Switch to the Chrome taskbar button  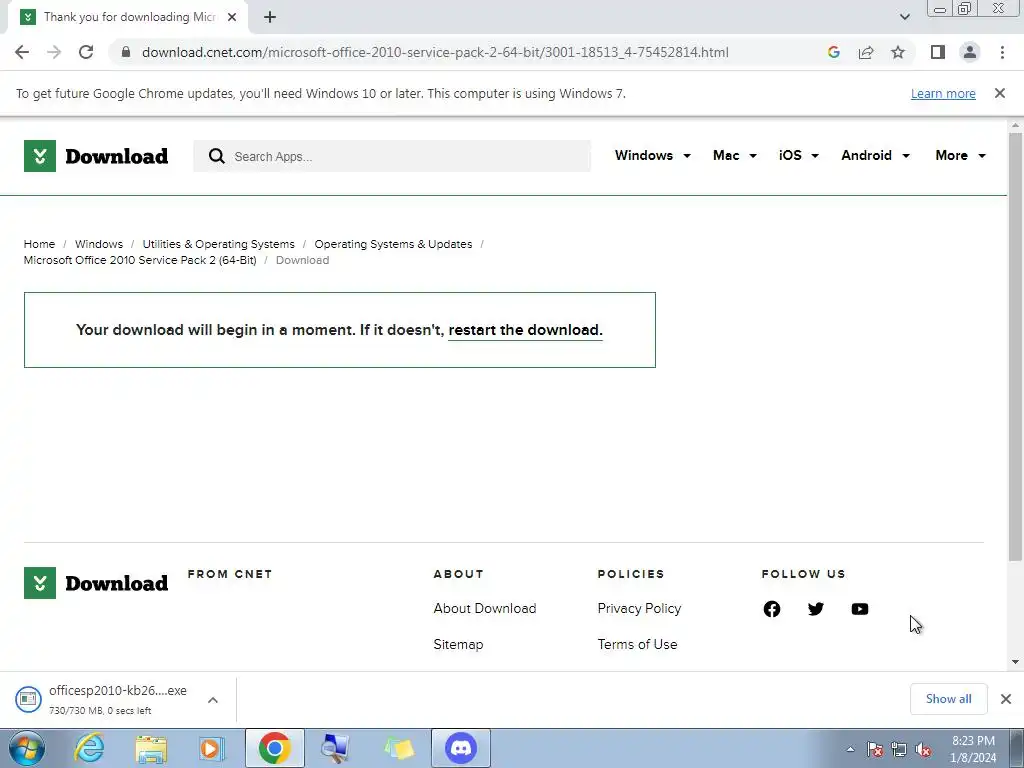[274, 748]
